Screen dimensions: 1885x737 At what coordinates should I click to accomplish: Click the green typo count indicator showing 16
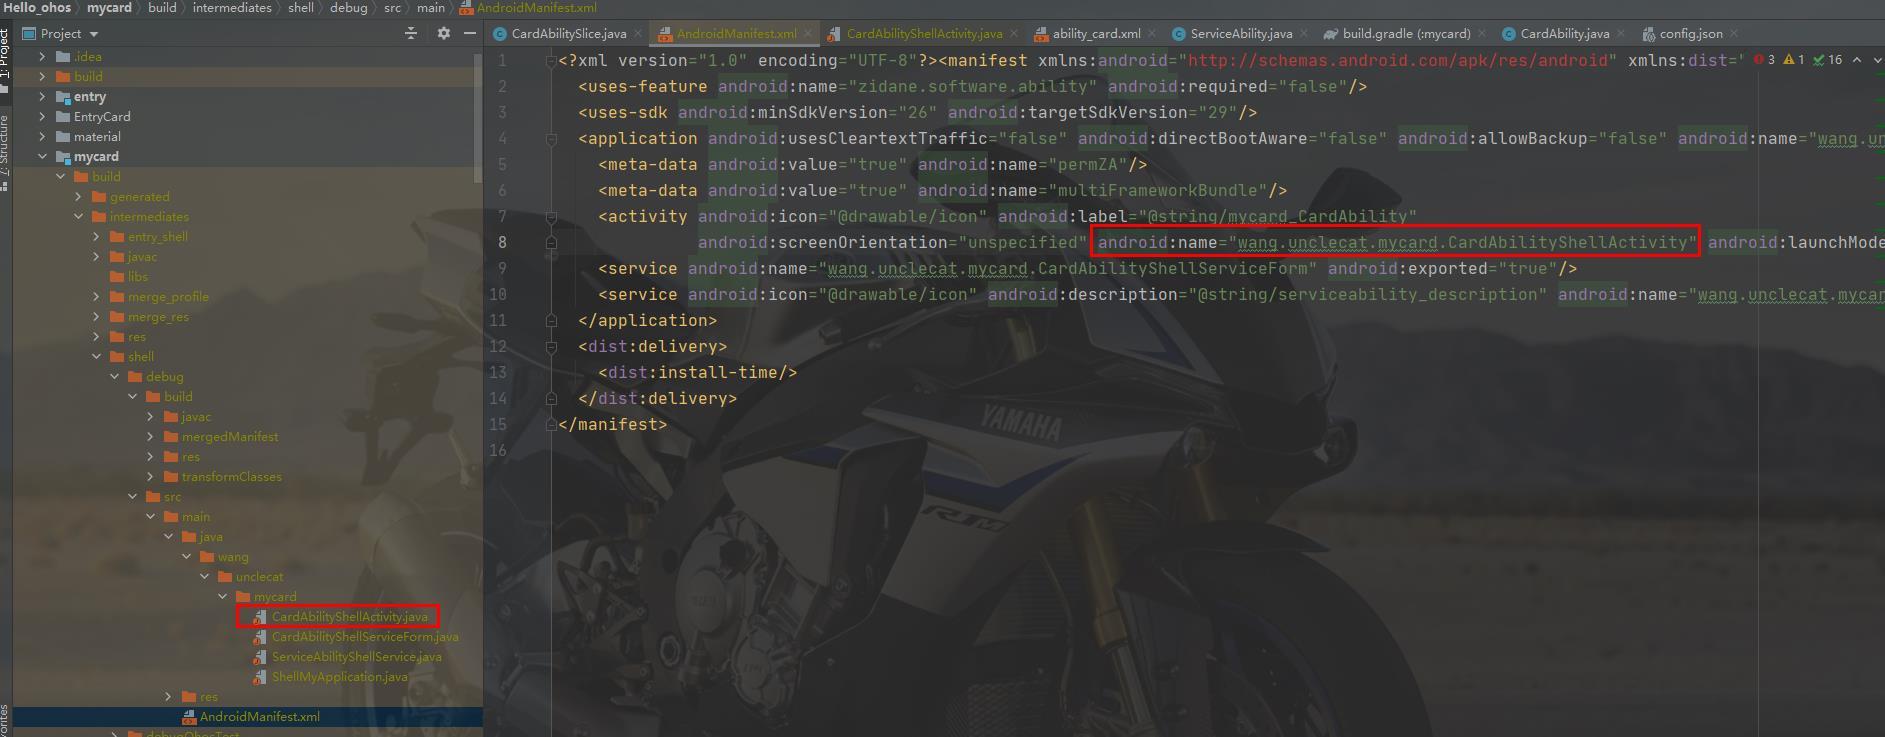(1829, 60)
